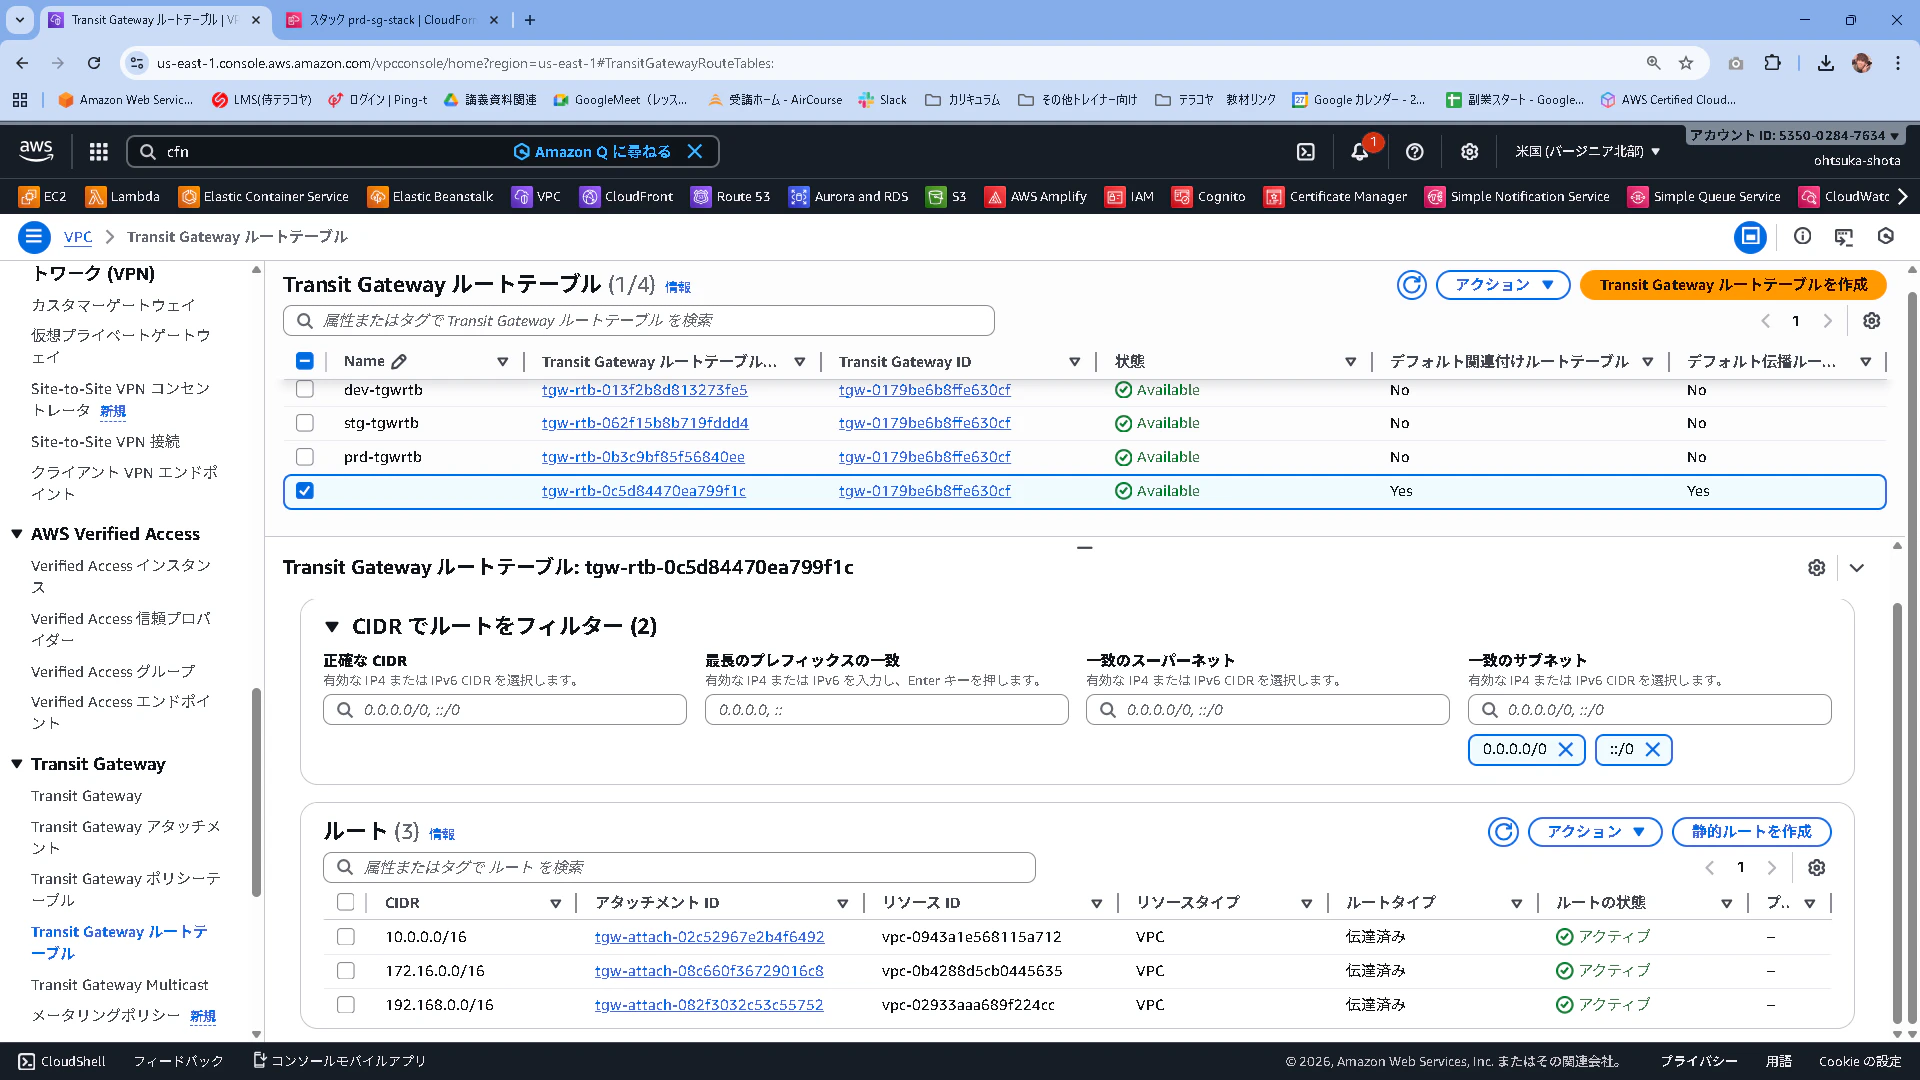Remove the ::/0 subnet filter chip

1653,750
